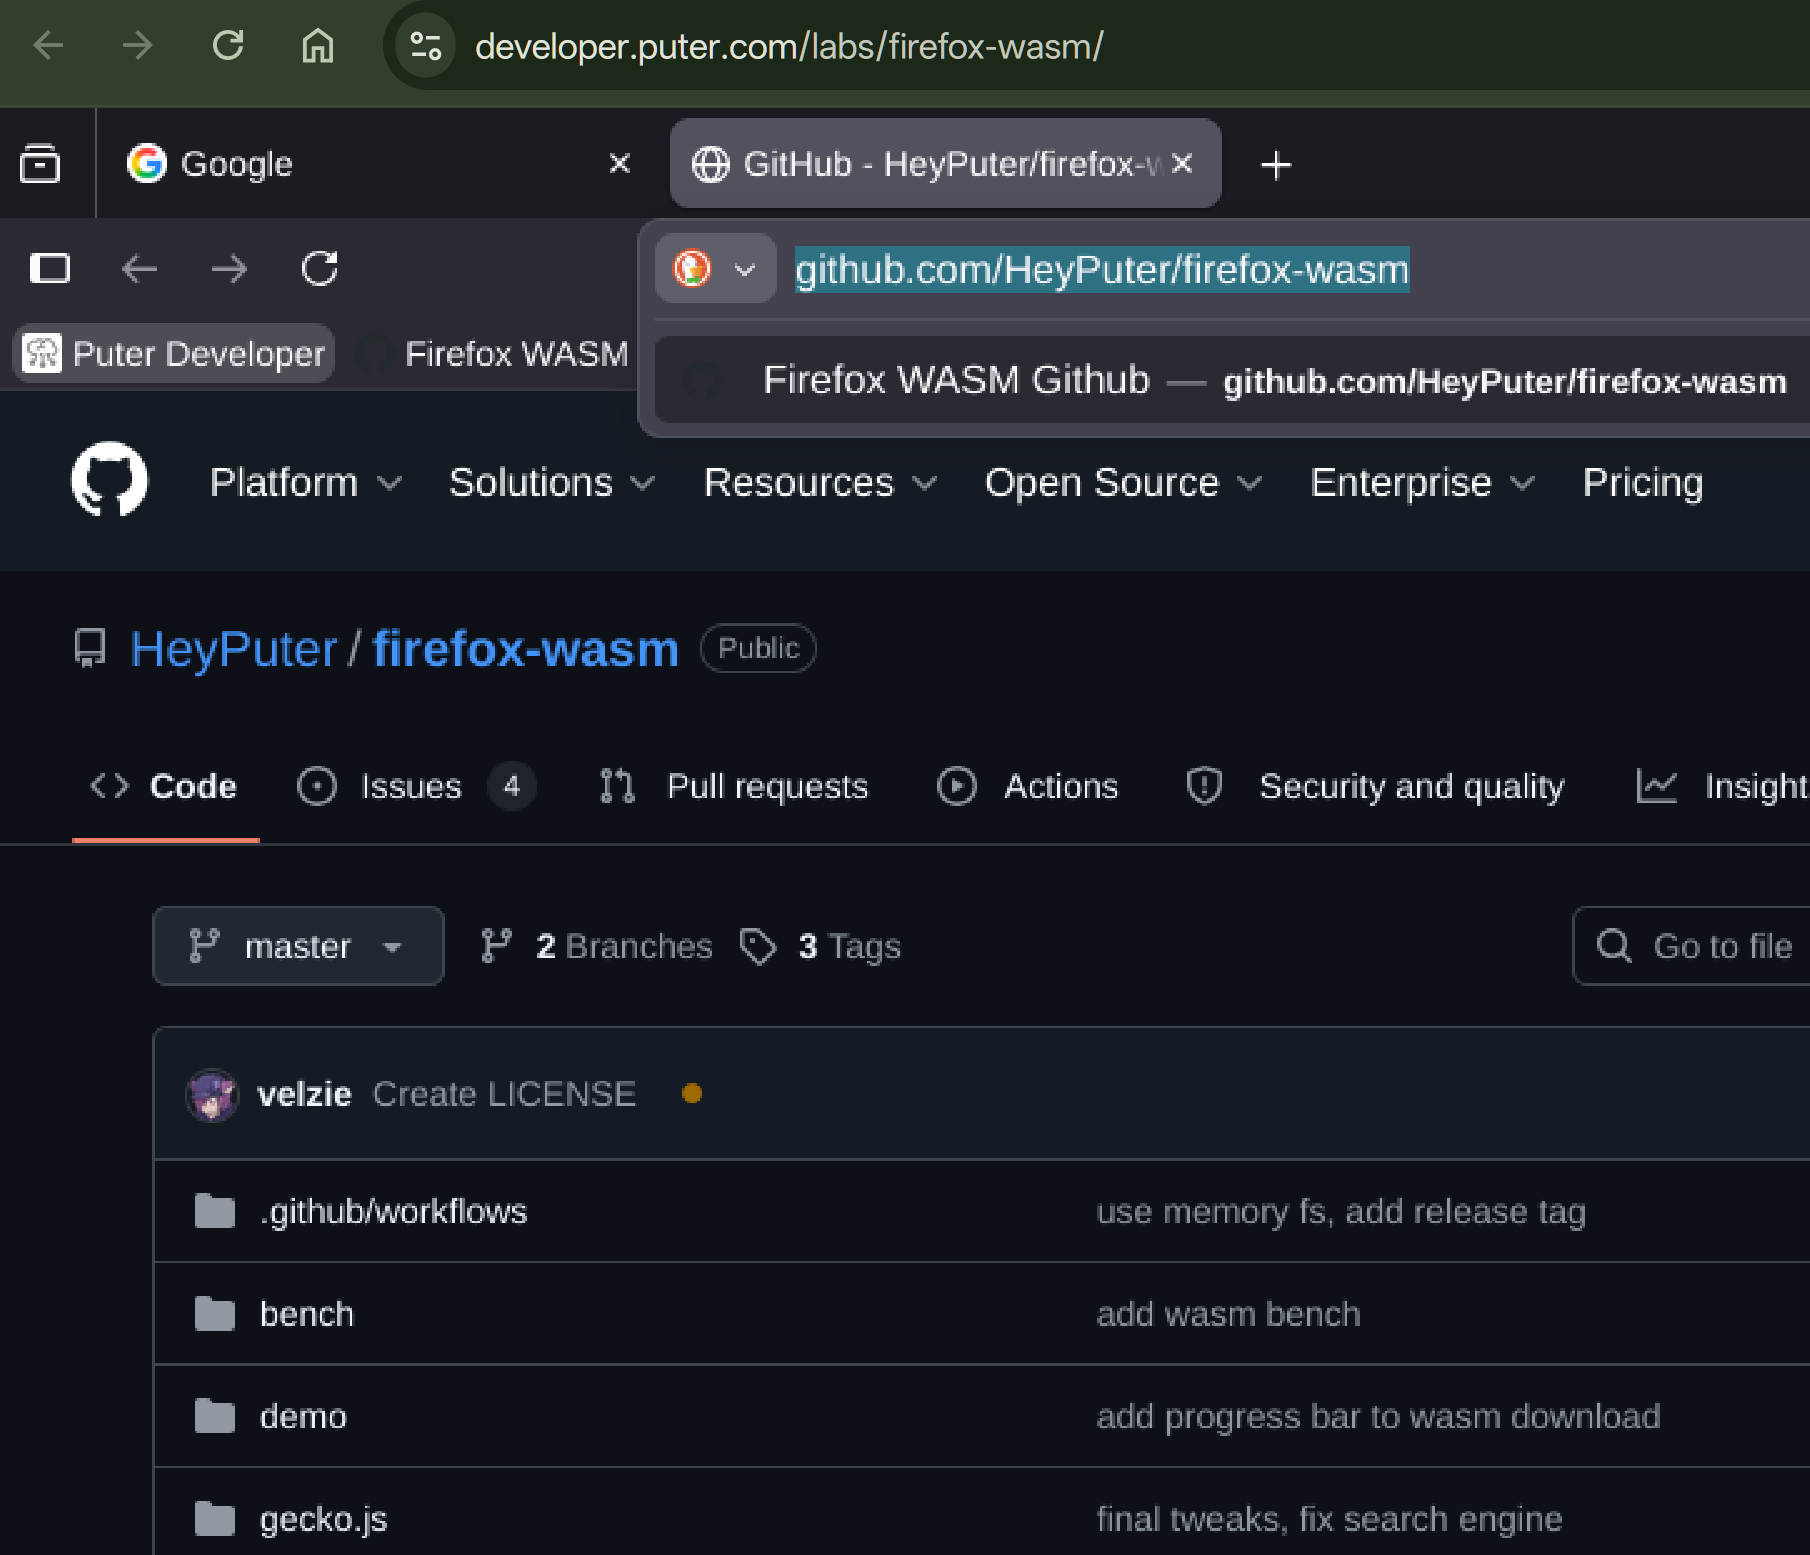
Task: Close the Google tab
Action: coord(620,163)
